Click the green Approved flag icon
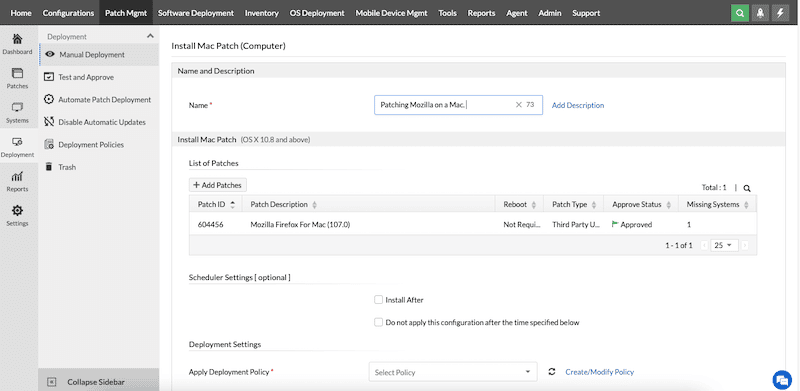Viewport: 800px width, 391px height. (615, 224)
